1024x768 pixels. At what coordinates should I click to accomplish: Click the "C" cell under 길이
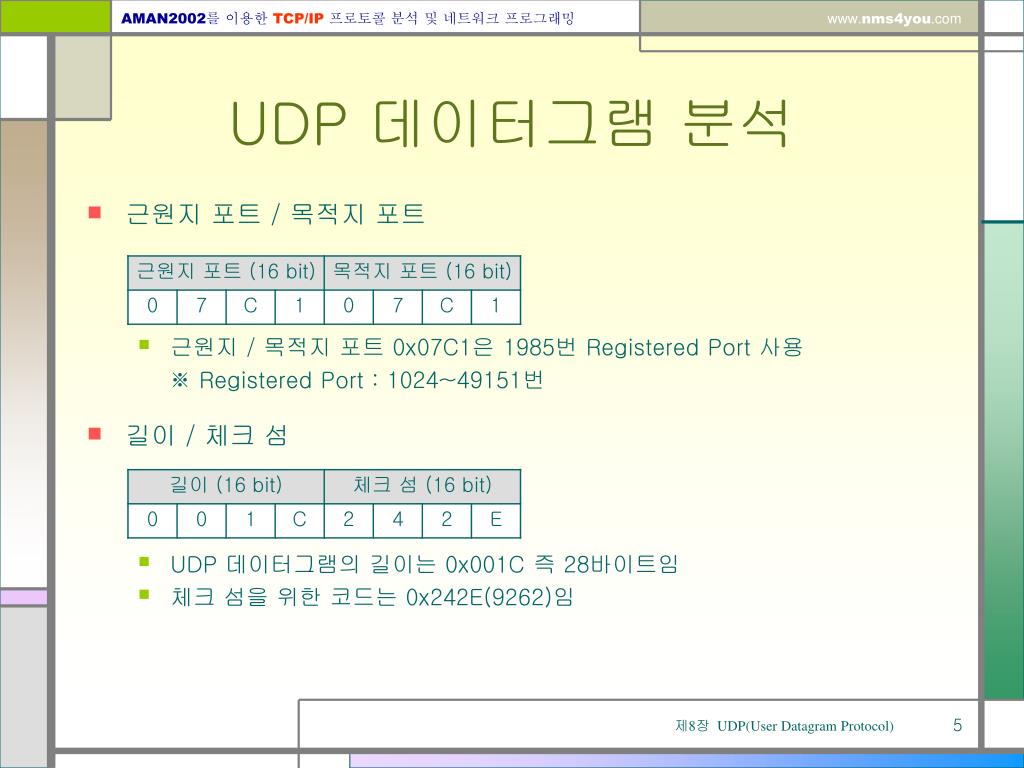299,520
